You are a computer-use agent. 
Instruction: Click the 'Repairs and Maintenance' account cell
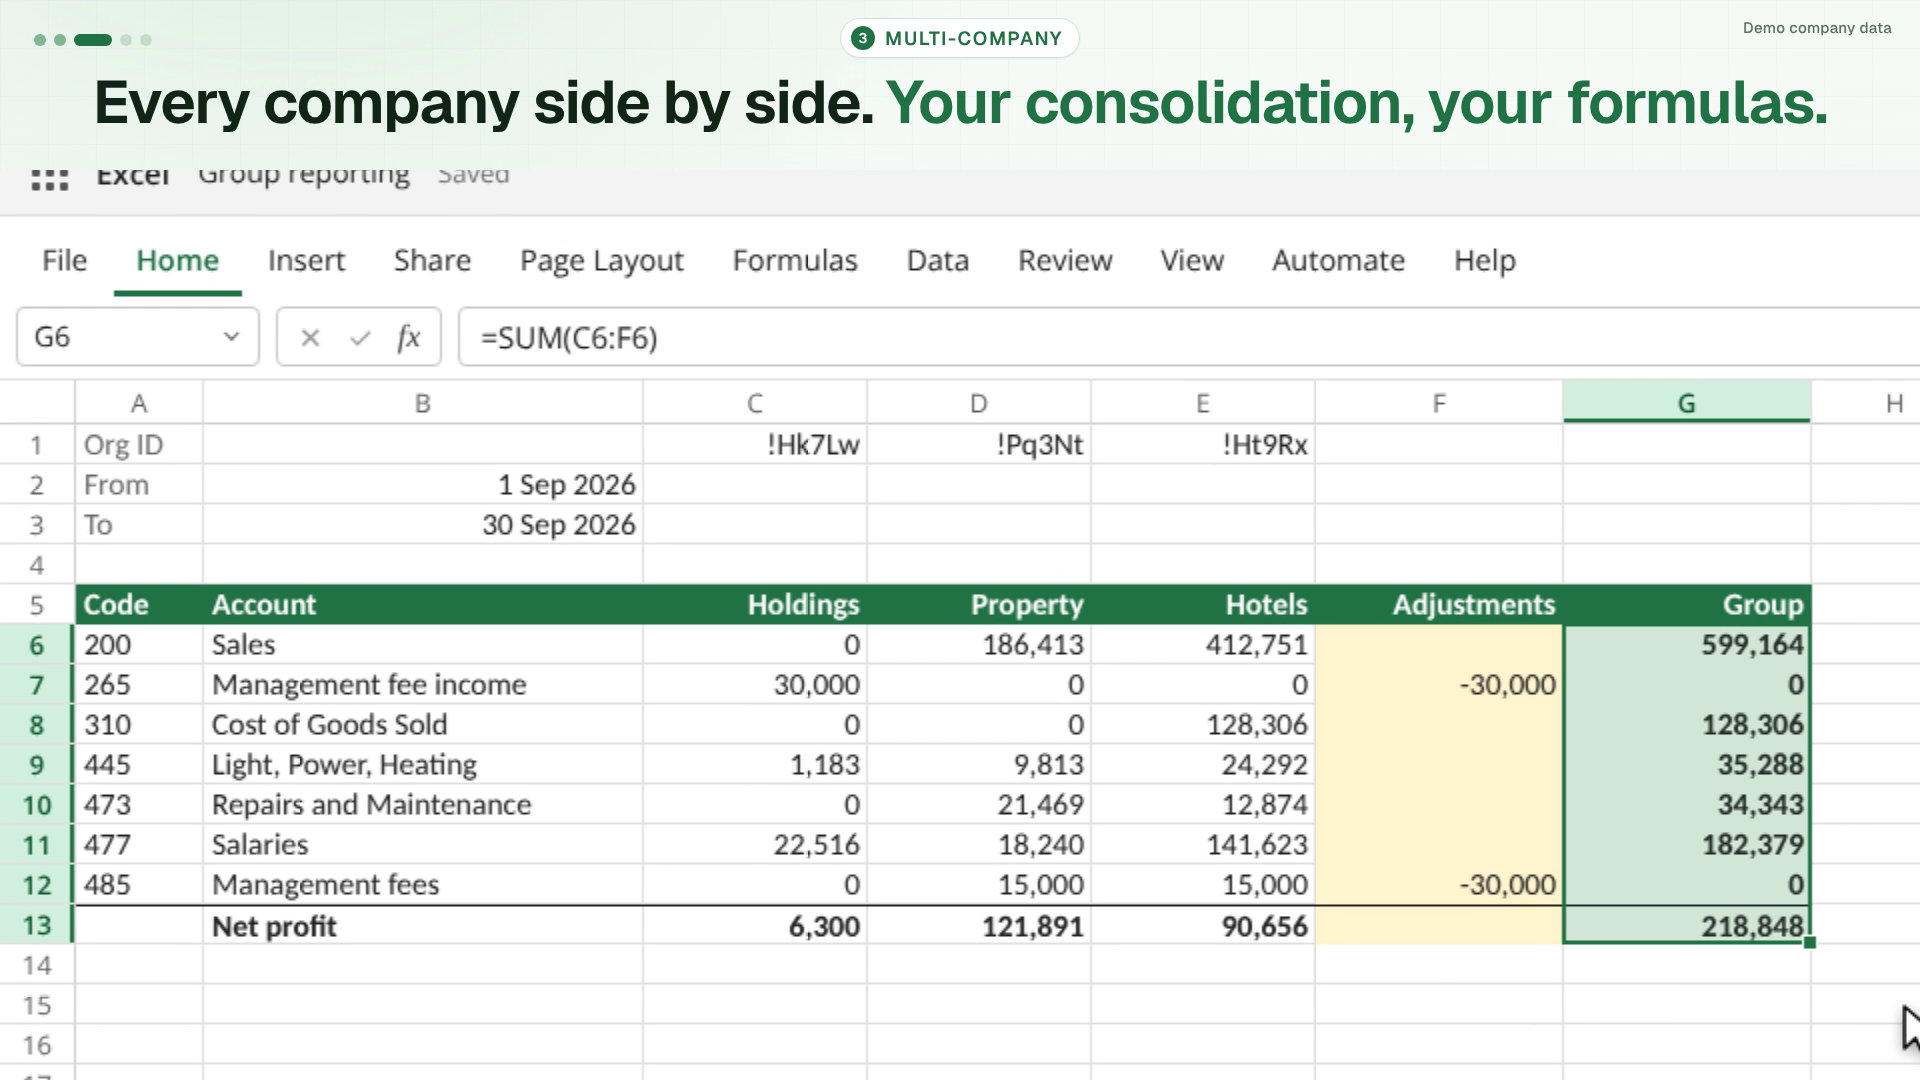pyautogui.click(x=423, y=805)
